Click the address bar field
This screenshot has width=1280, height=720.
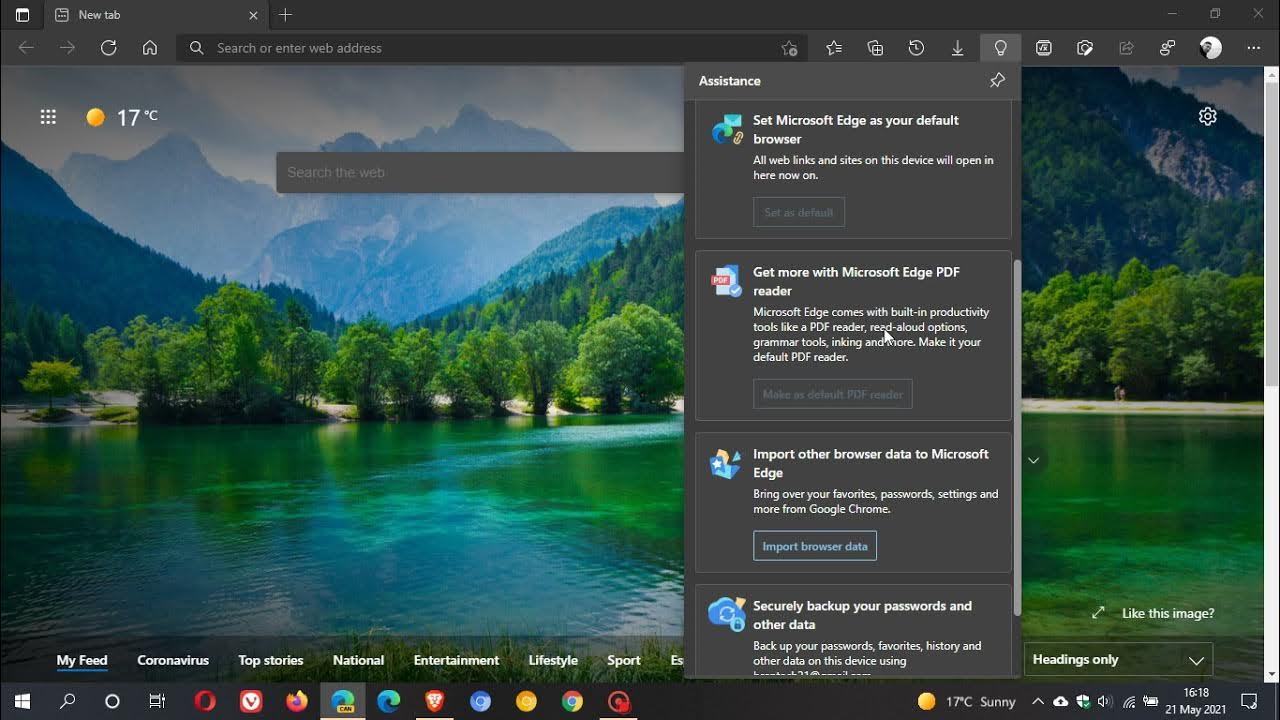pos(492,48)
